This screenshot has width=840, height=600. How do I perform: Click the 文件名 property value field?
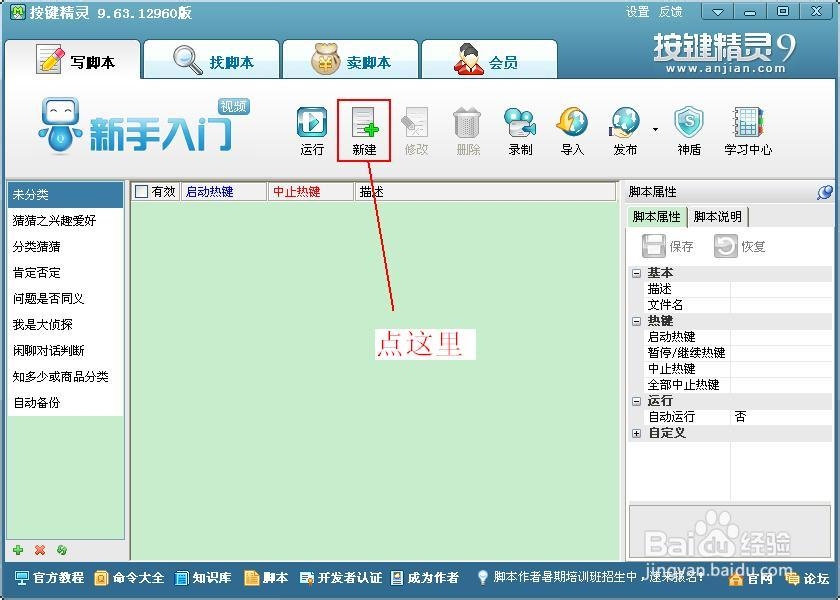coord(781,305)
